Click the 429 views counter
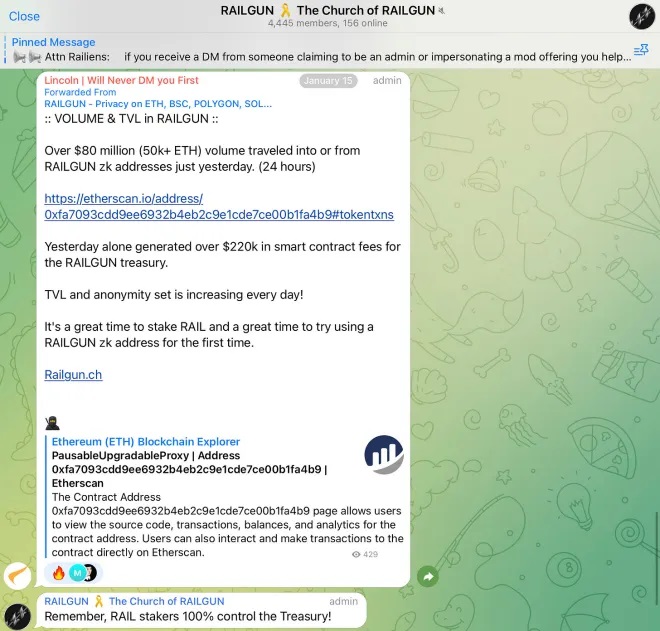Image resolution: width=660 pixels, height=631 pixels. pyautogui.click(x=365, y=554)
